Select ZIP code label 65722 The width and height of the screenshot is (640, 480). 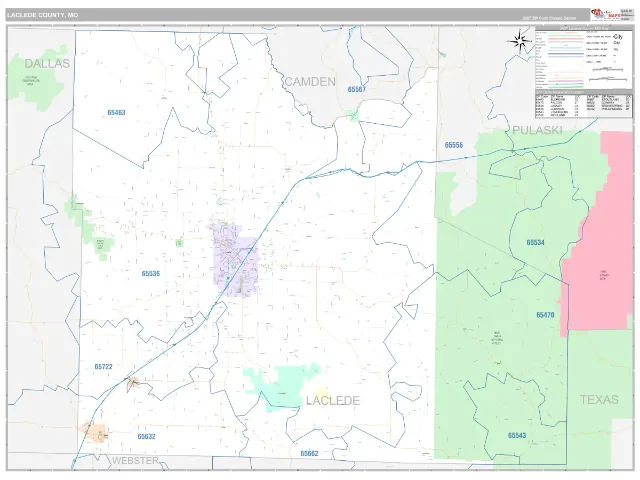(x=103, y=367)
